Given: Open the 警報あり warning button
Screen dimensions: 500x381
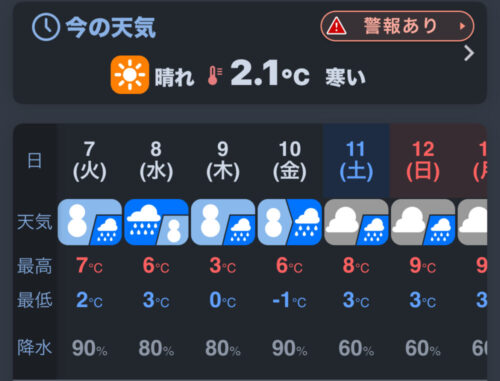Looking at the screenshot, I should point(397,26).
